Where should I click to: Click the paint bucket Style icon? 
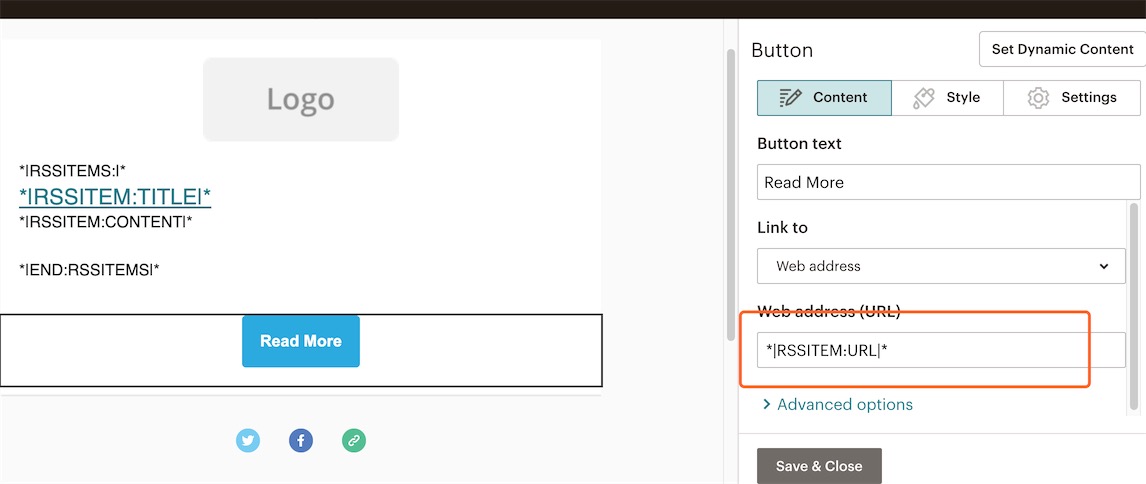click(x=923, y=98)
